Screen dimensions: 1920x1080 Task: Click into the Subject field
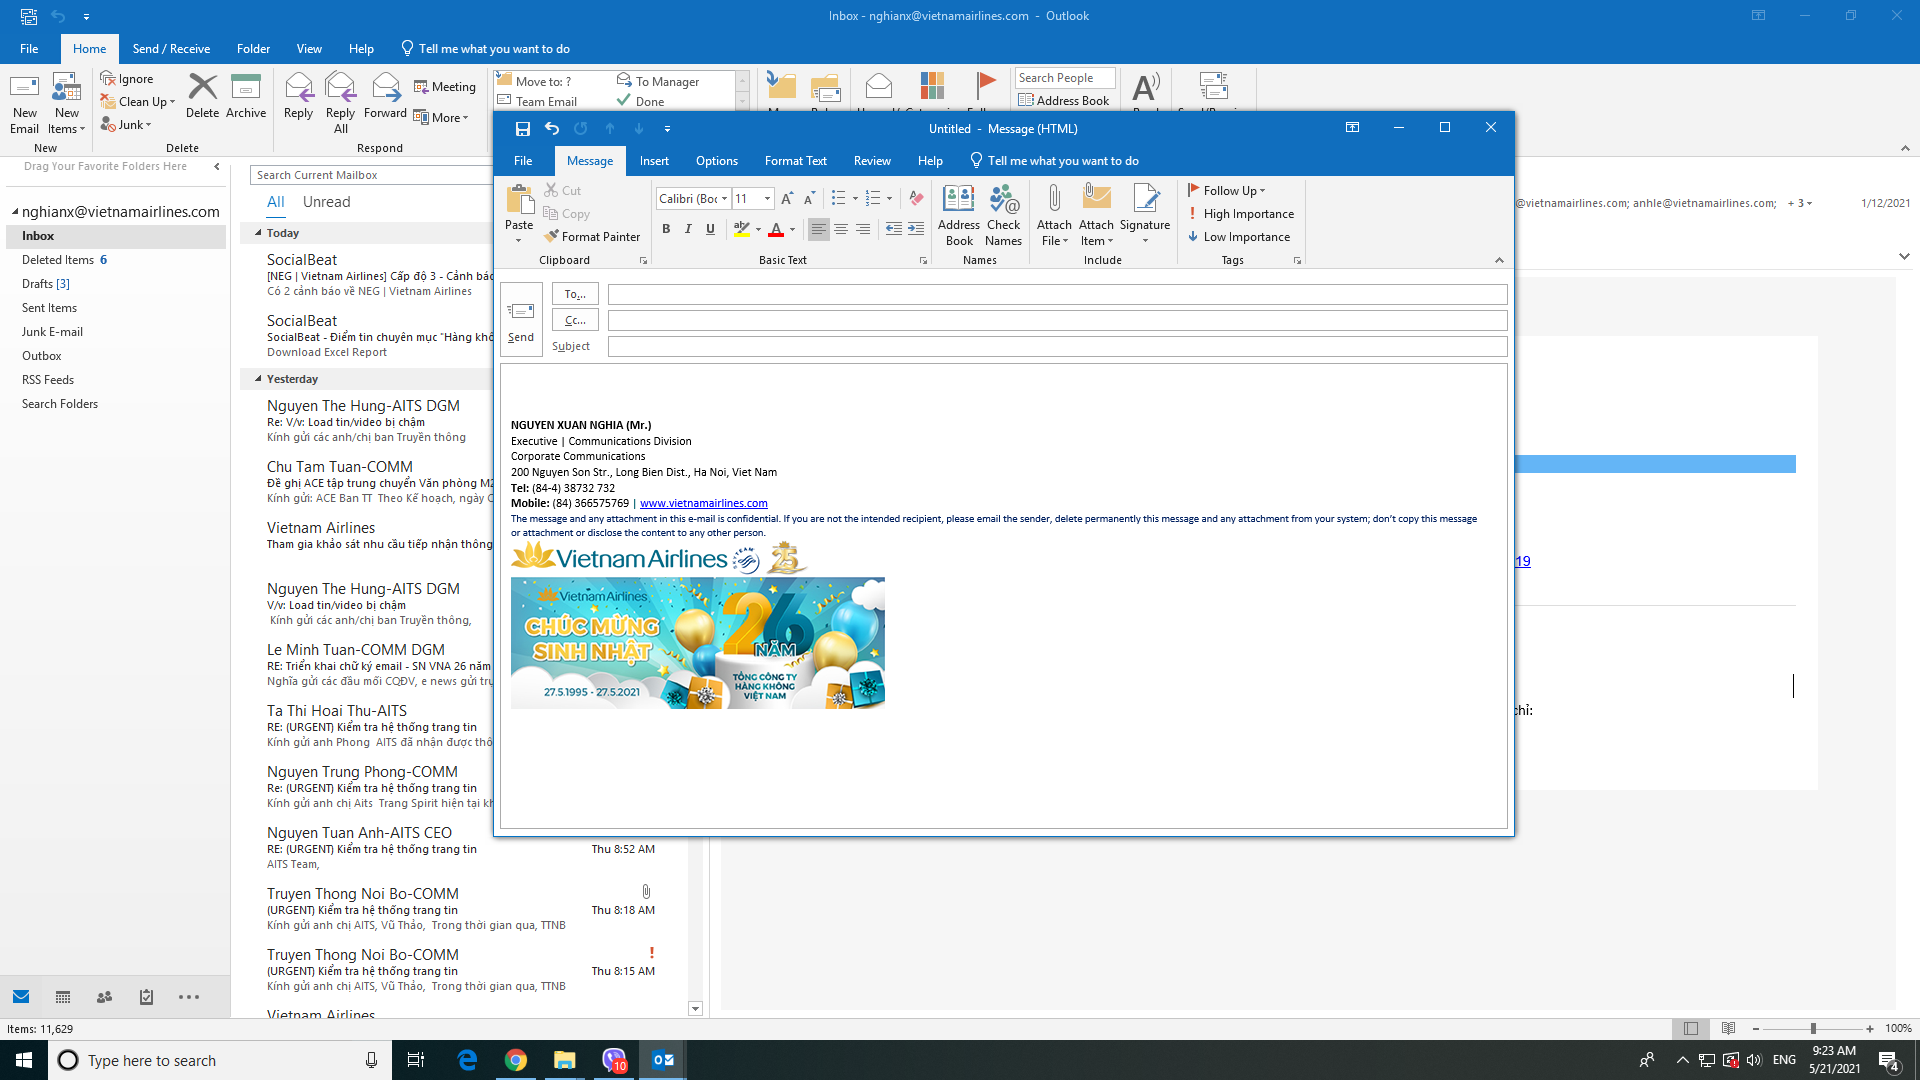tap(1057, 346)
